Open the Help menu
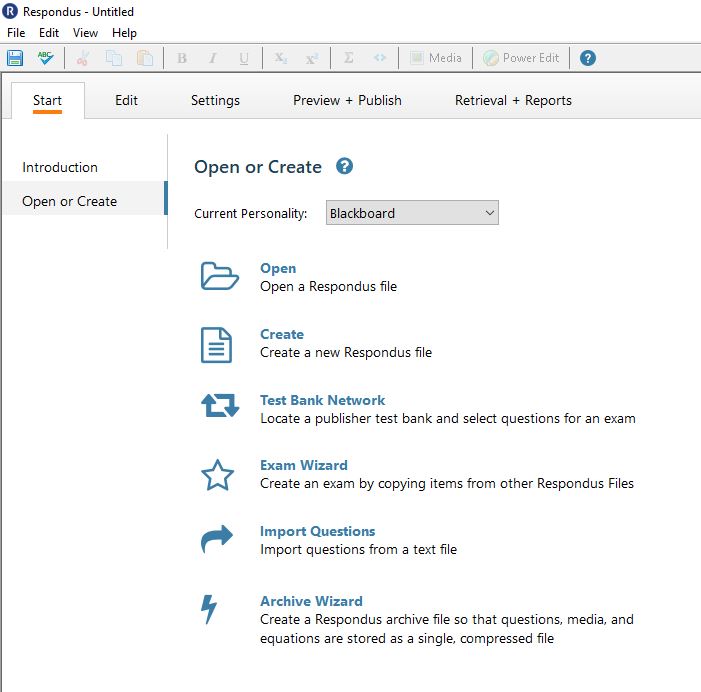 [x=124, y=33]
